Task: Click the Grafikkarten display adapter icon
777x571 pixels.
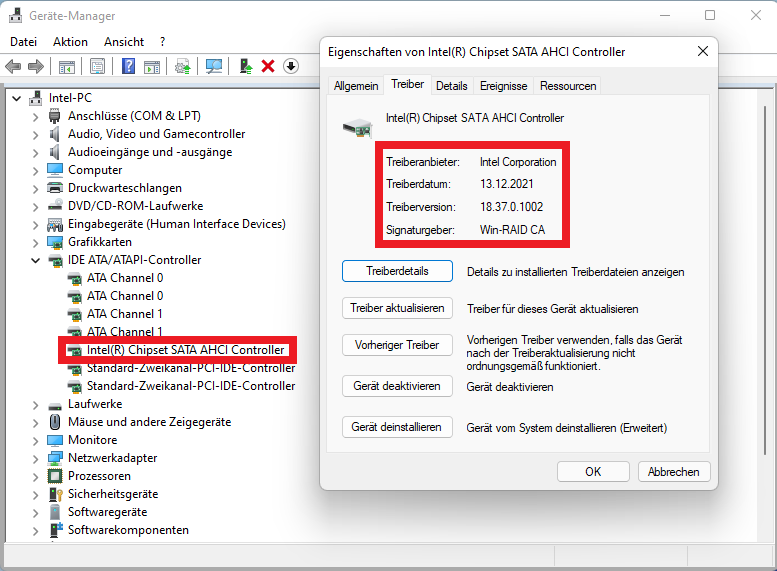Action: click(x=55, y=242)
